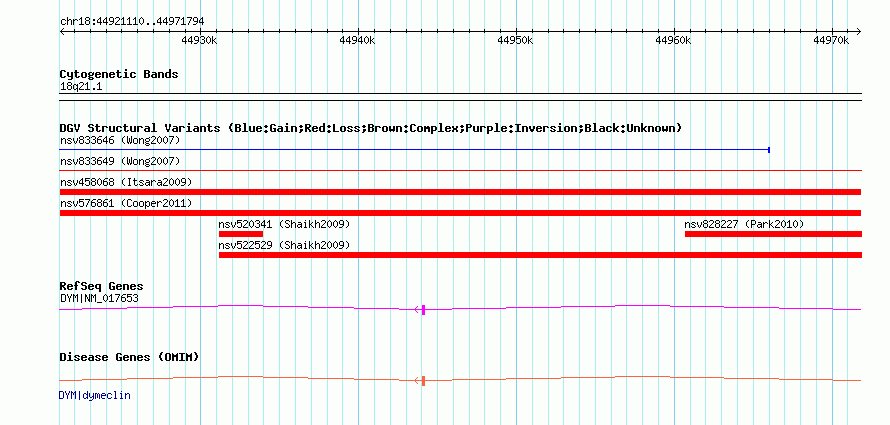Click the red loss bar of nsv828227
Viewport: 890px width, 425px height.
pos(773,234)
